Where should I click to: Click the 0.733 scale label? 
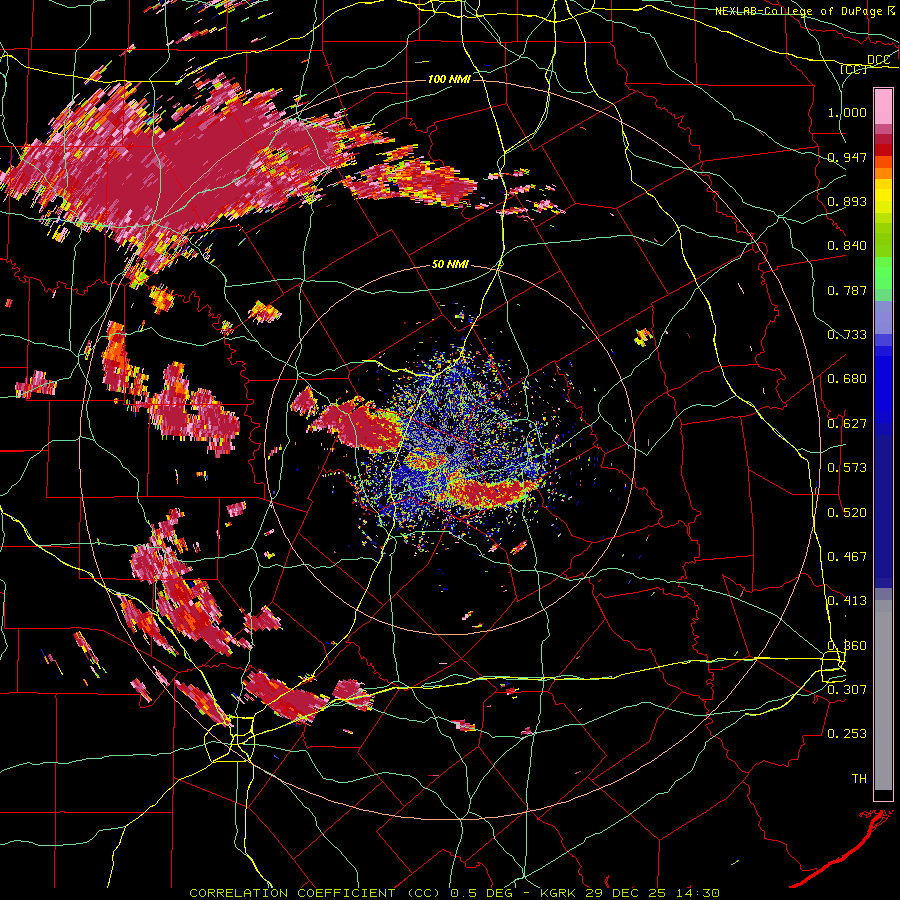point(847,335)
